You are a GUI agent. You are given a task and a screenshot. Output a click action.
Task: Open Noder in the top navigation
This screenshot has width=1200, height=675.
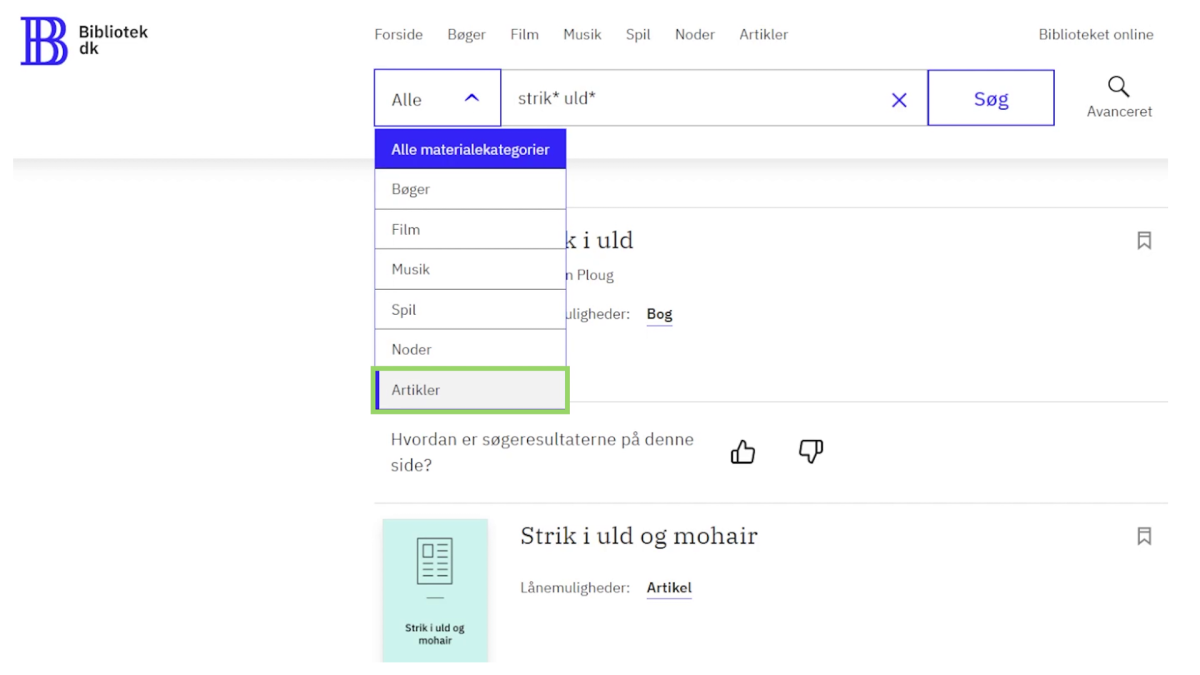coord(694,34)
